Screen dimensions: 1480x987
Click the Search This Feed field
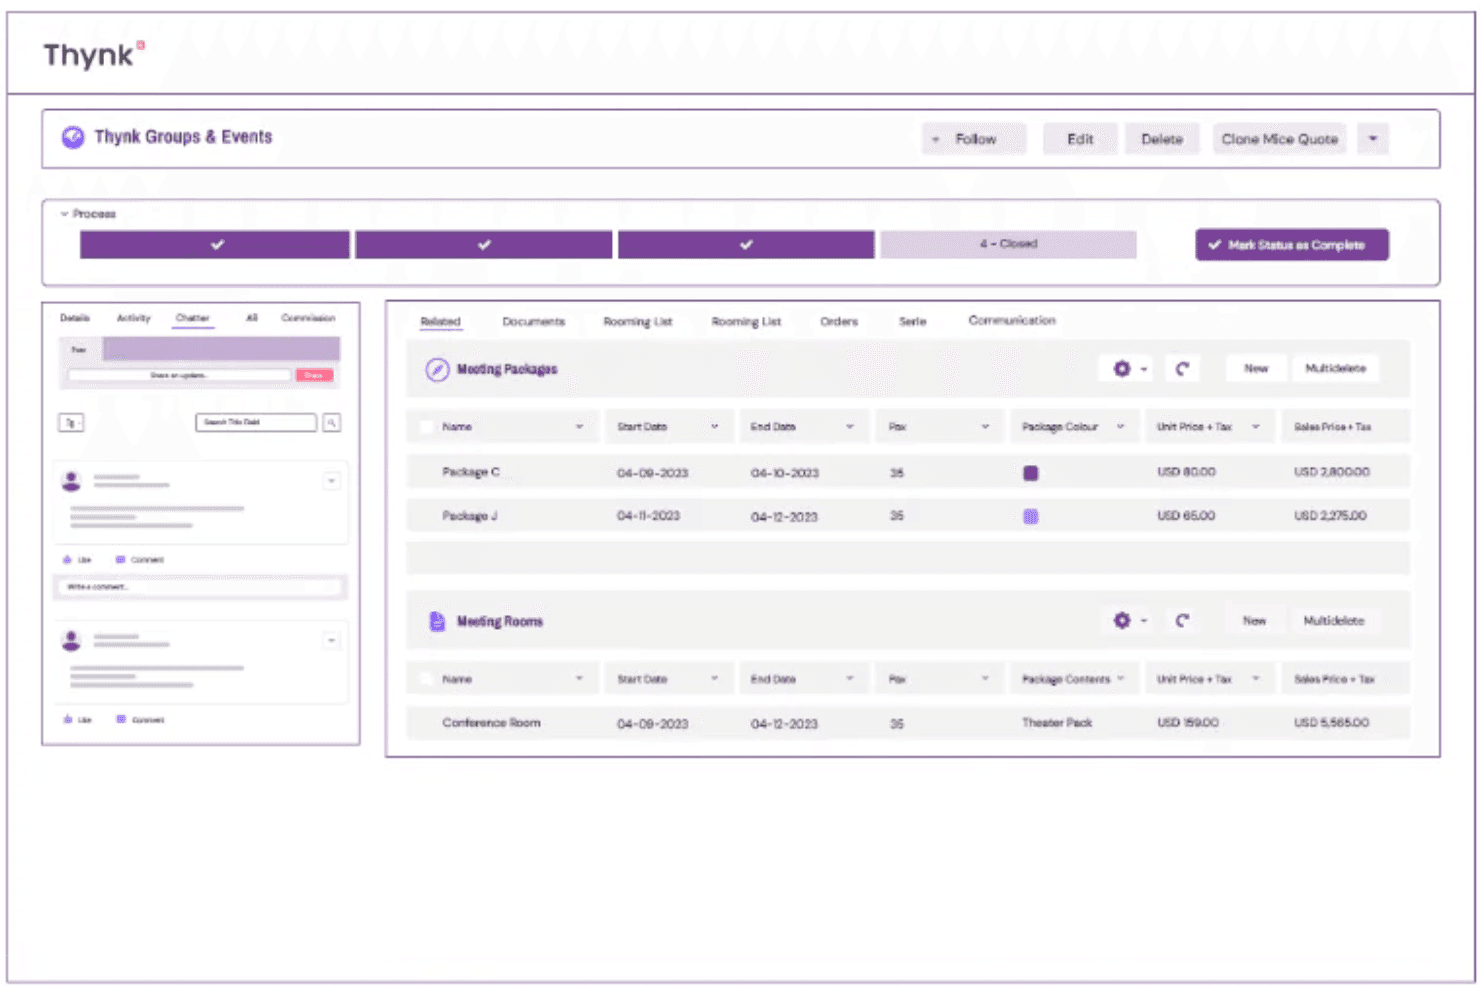click(x=256, y=423)
